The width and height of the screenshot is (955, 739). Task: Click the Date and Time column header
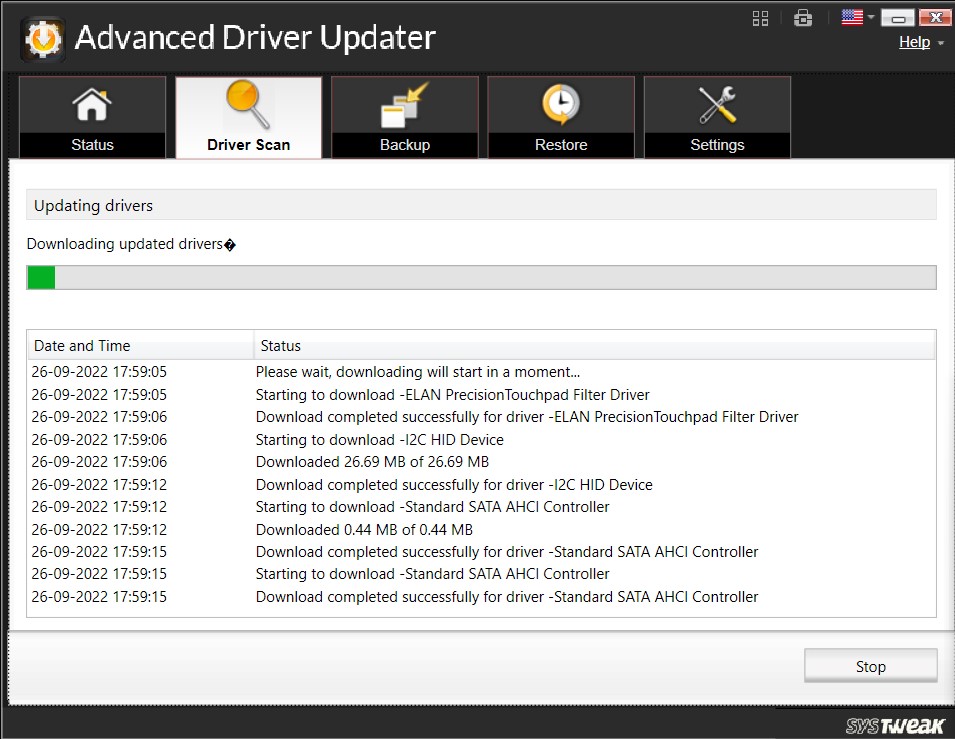click(82, 345)
